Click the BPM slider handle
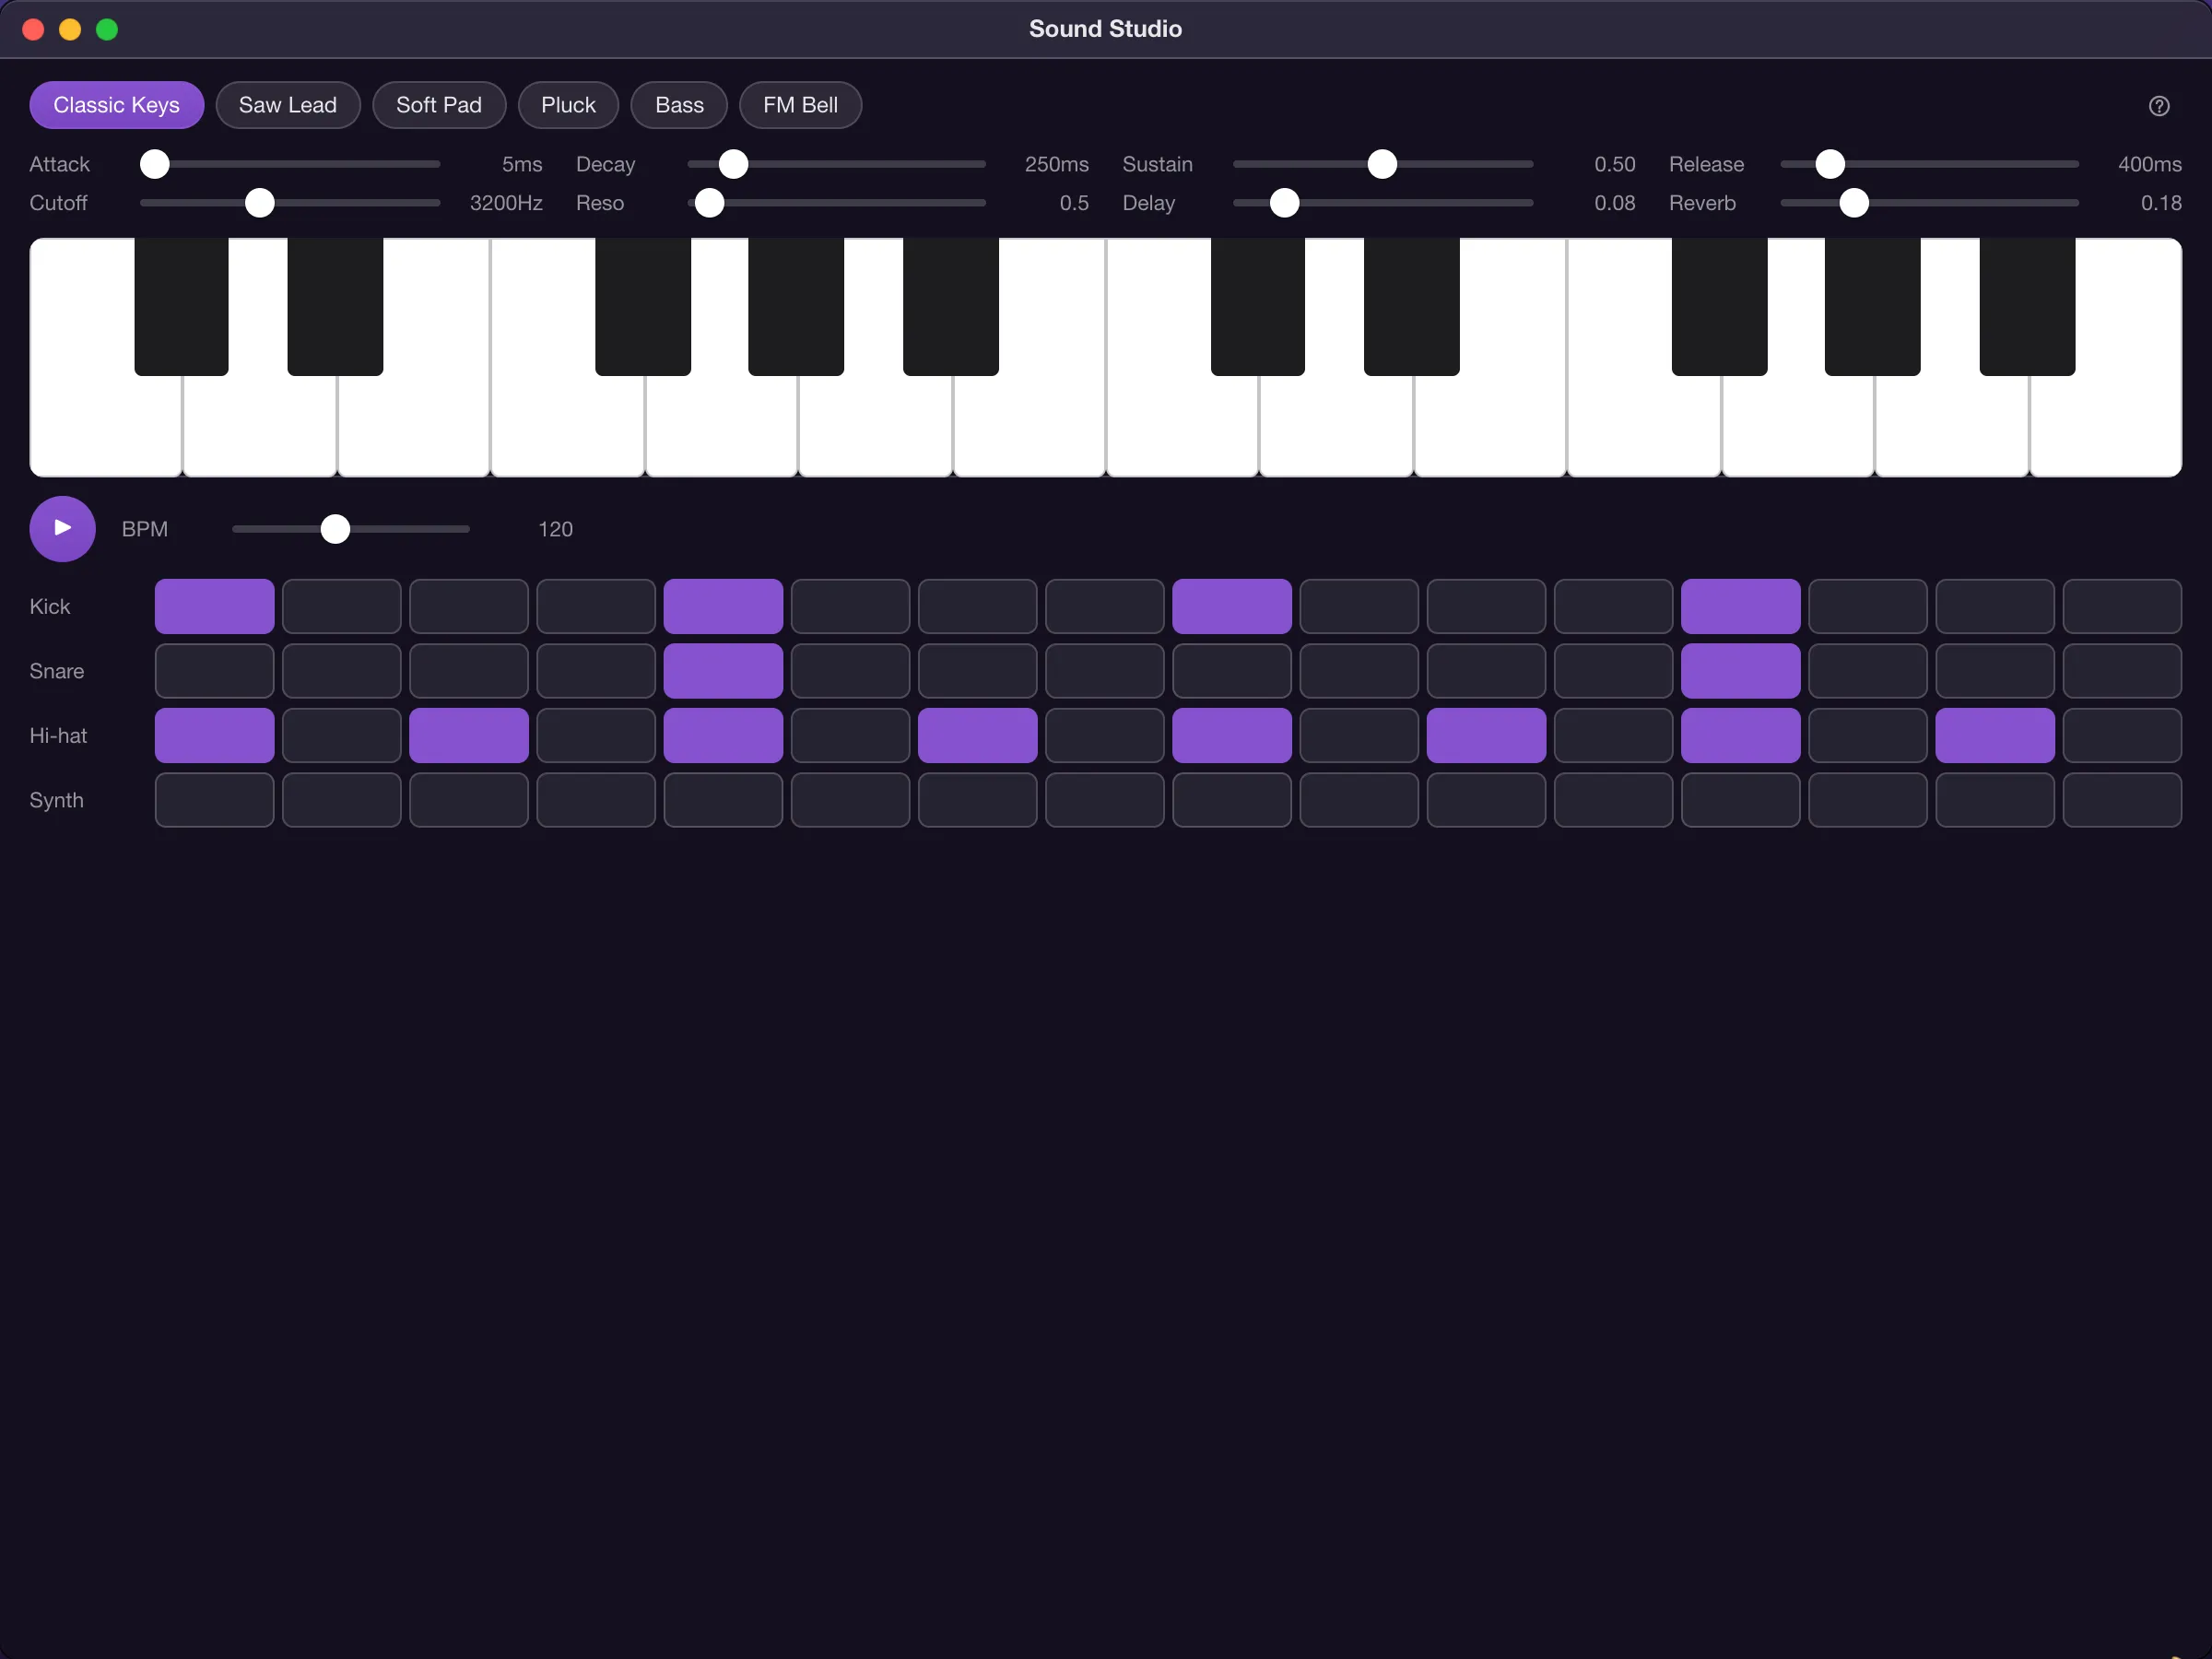The image size is (2212, 1659). 335,529
